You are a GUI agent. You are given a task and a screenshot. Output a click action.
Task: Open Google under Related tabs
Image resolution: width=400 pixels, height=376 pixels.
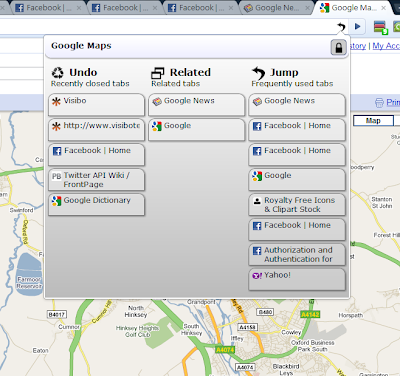(x=197, y=130)
